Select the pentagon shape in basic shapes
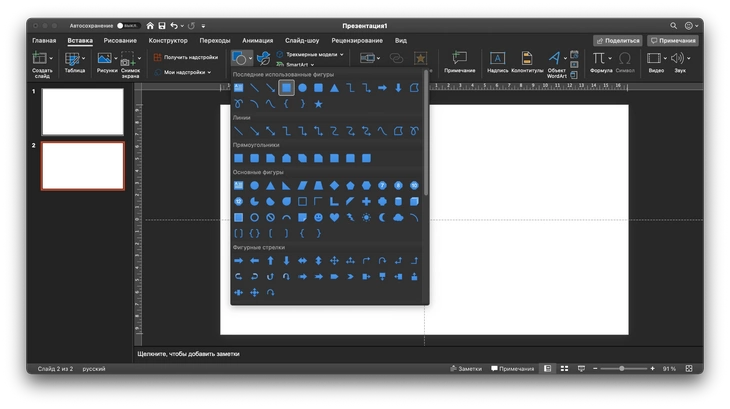Image resolution: width=730 pixels, height=409 pixels. tap(350, 186)
